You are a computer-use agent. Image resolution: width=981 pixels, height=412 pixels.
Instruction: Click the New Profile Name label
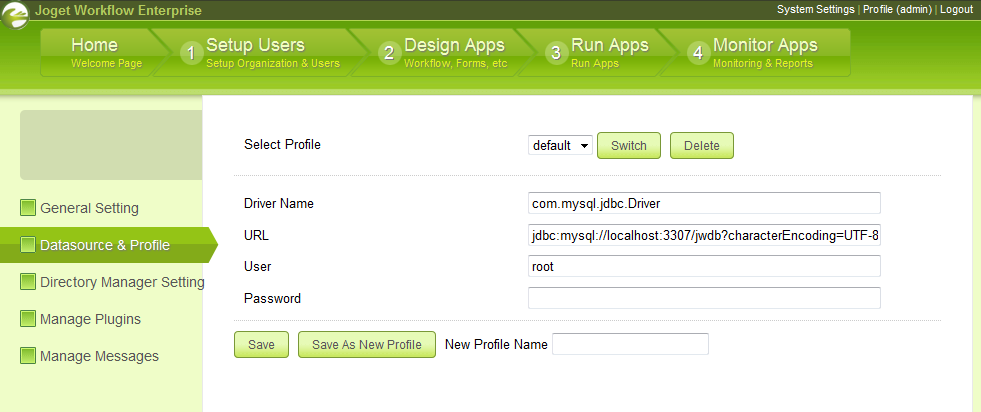(496, 344)
